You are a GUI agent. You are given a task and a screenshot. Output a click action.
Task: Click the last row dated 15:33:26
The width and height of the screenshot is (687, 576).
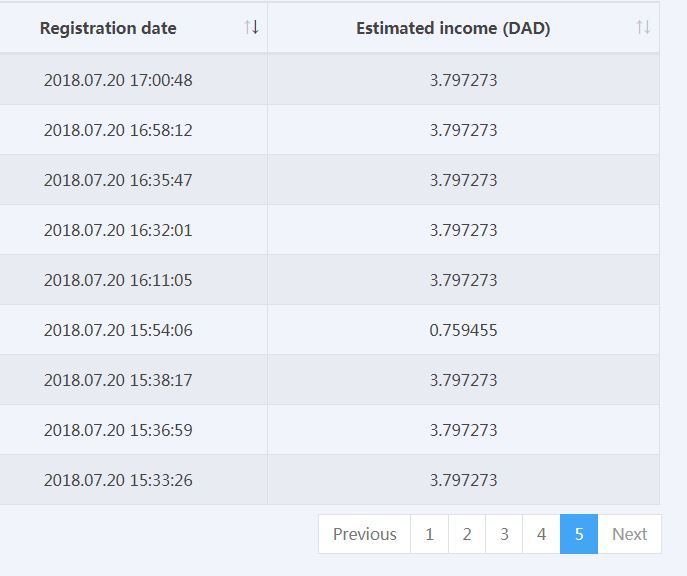[x=118, y=480]
